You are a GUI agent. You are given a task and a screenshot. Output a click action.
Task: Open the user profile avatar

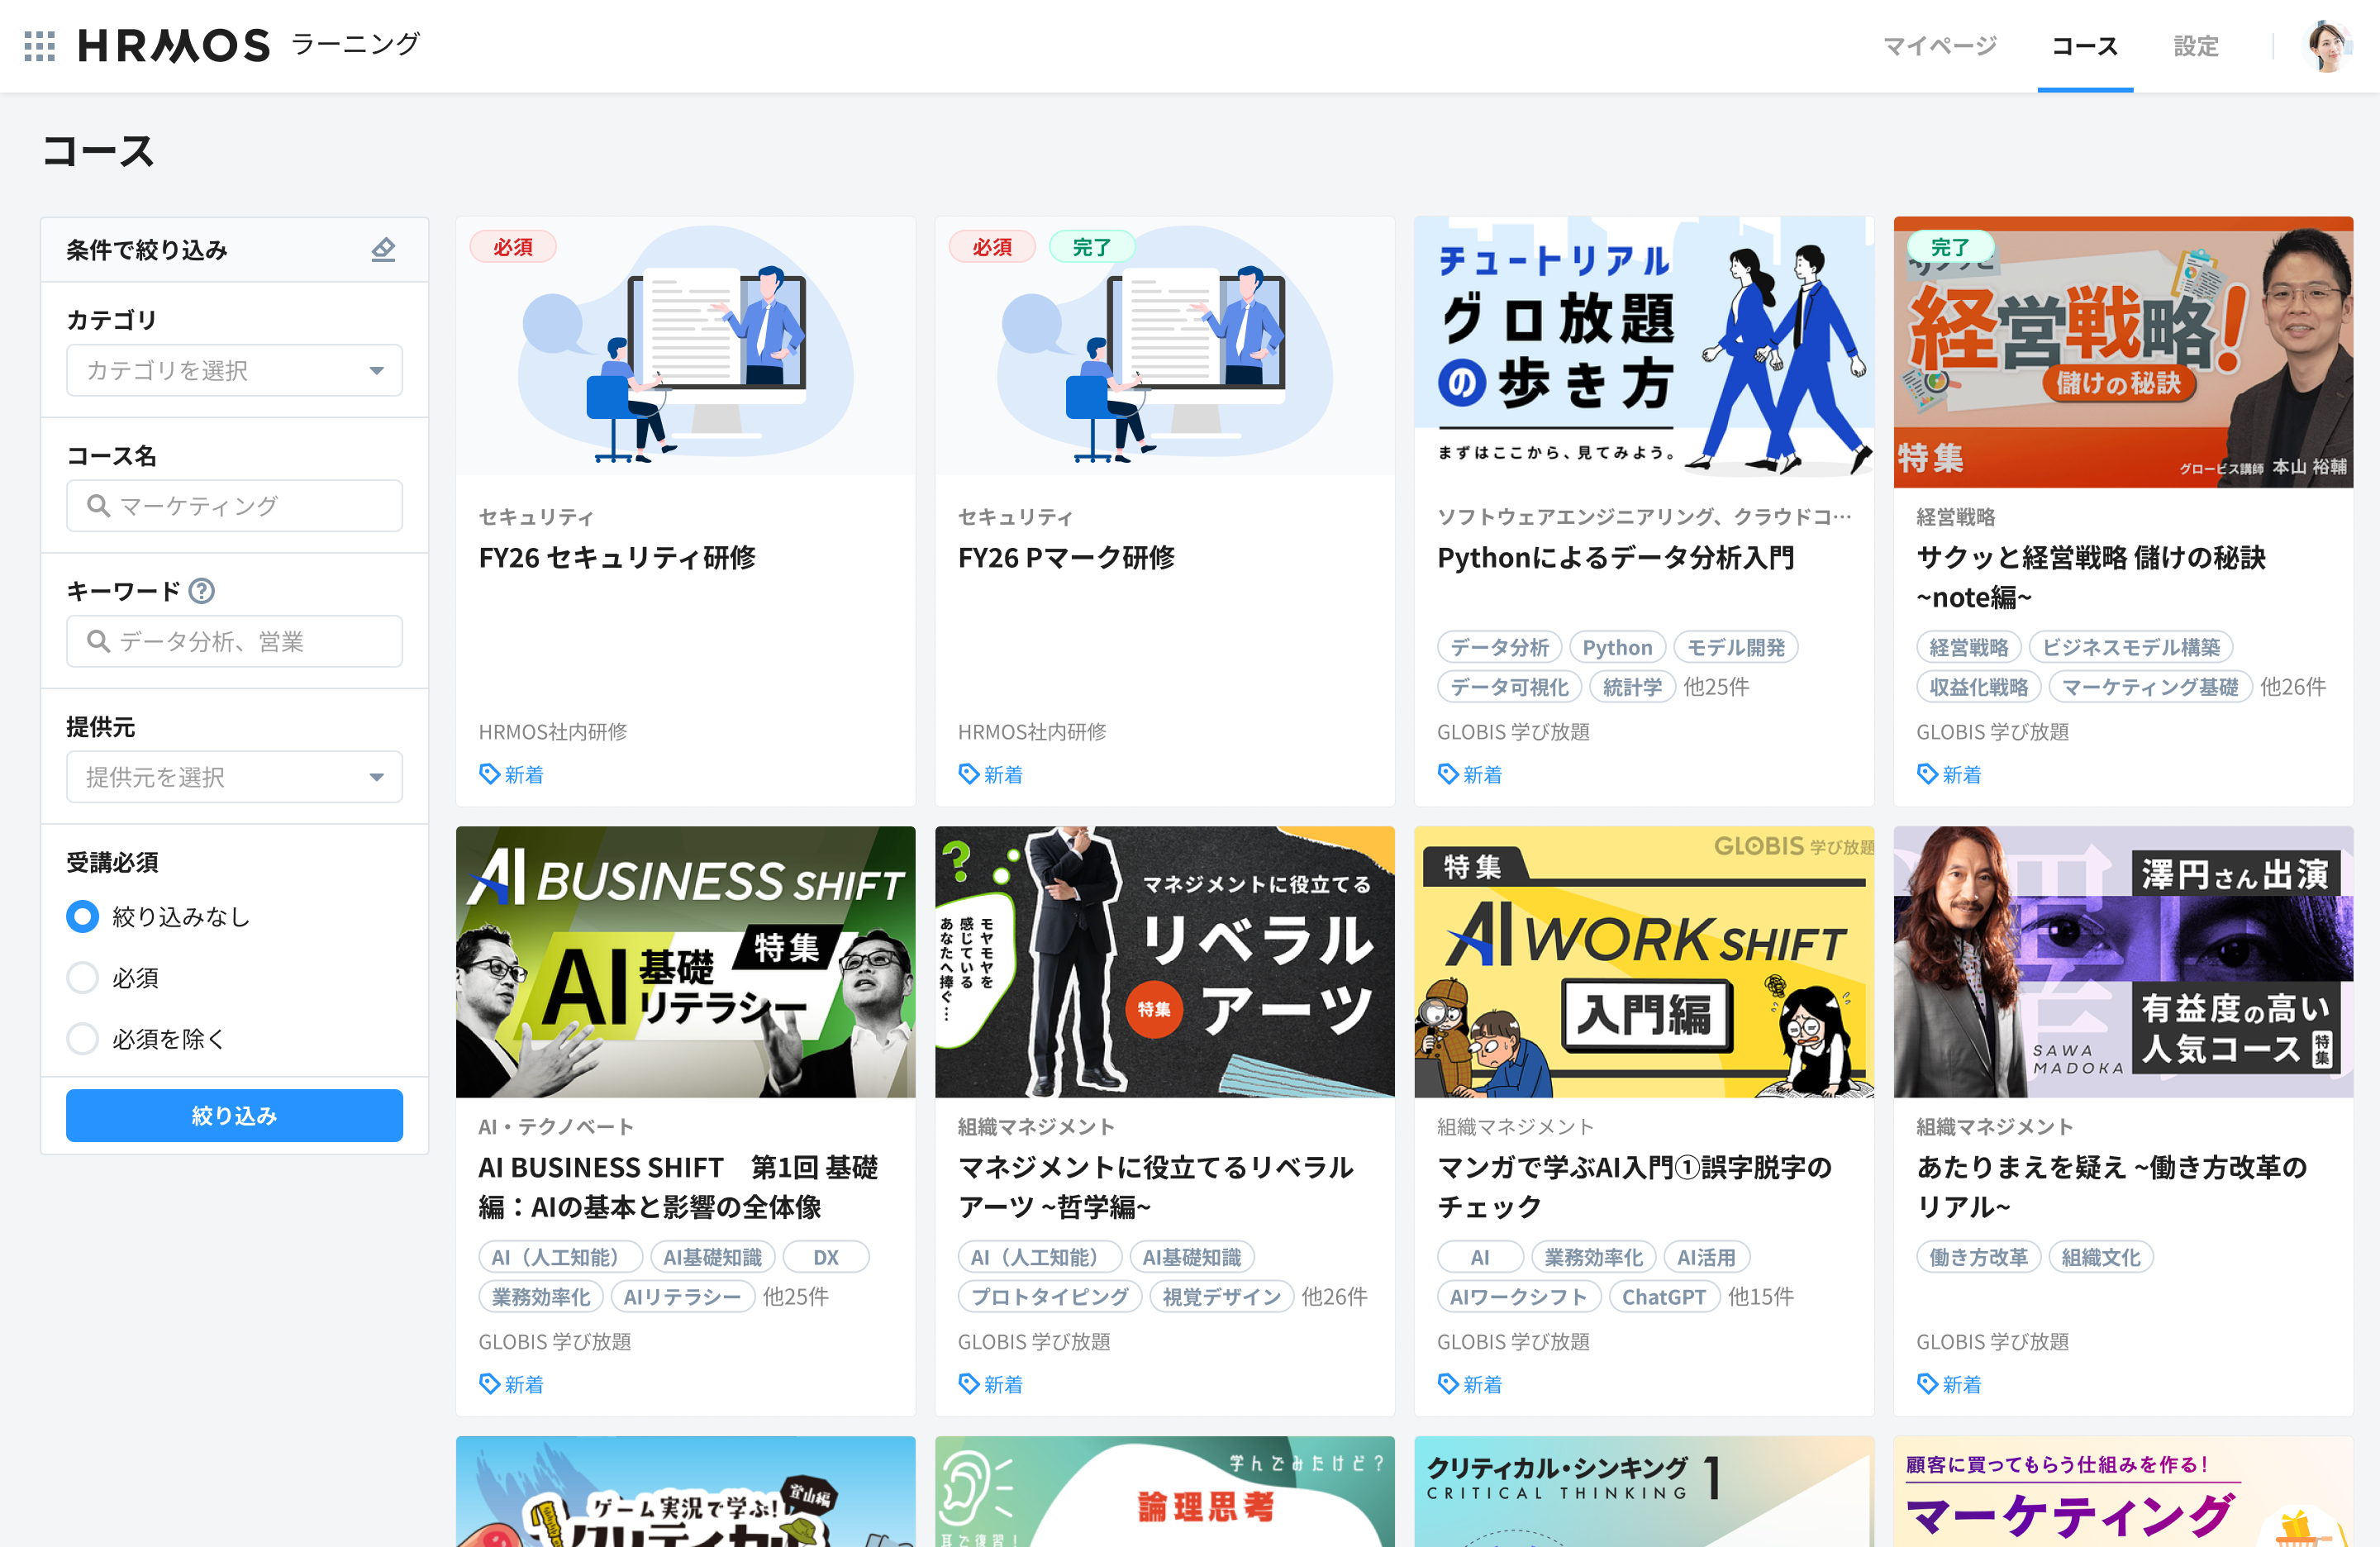click(2329, 46)
